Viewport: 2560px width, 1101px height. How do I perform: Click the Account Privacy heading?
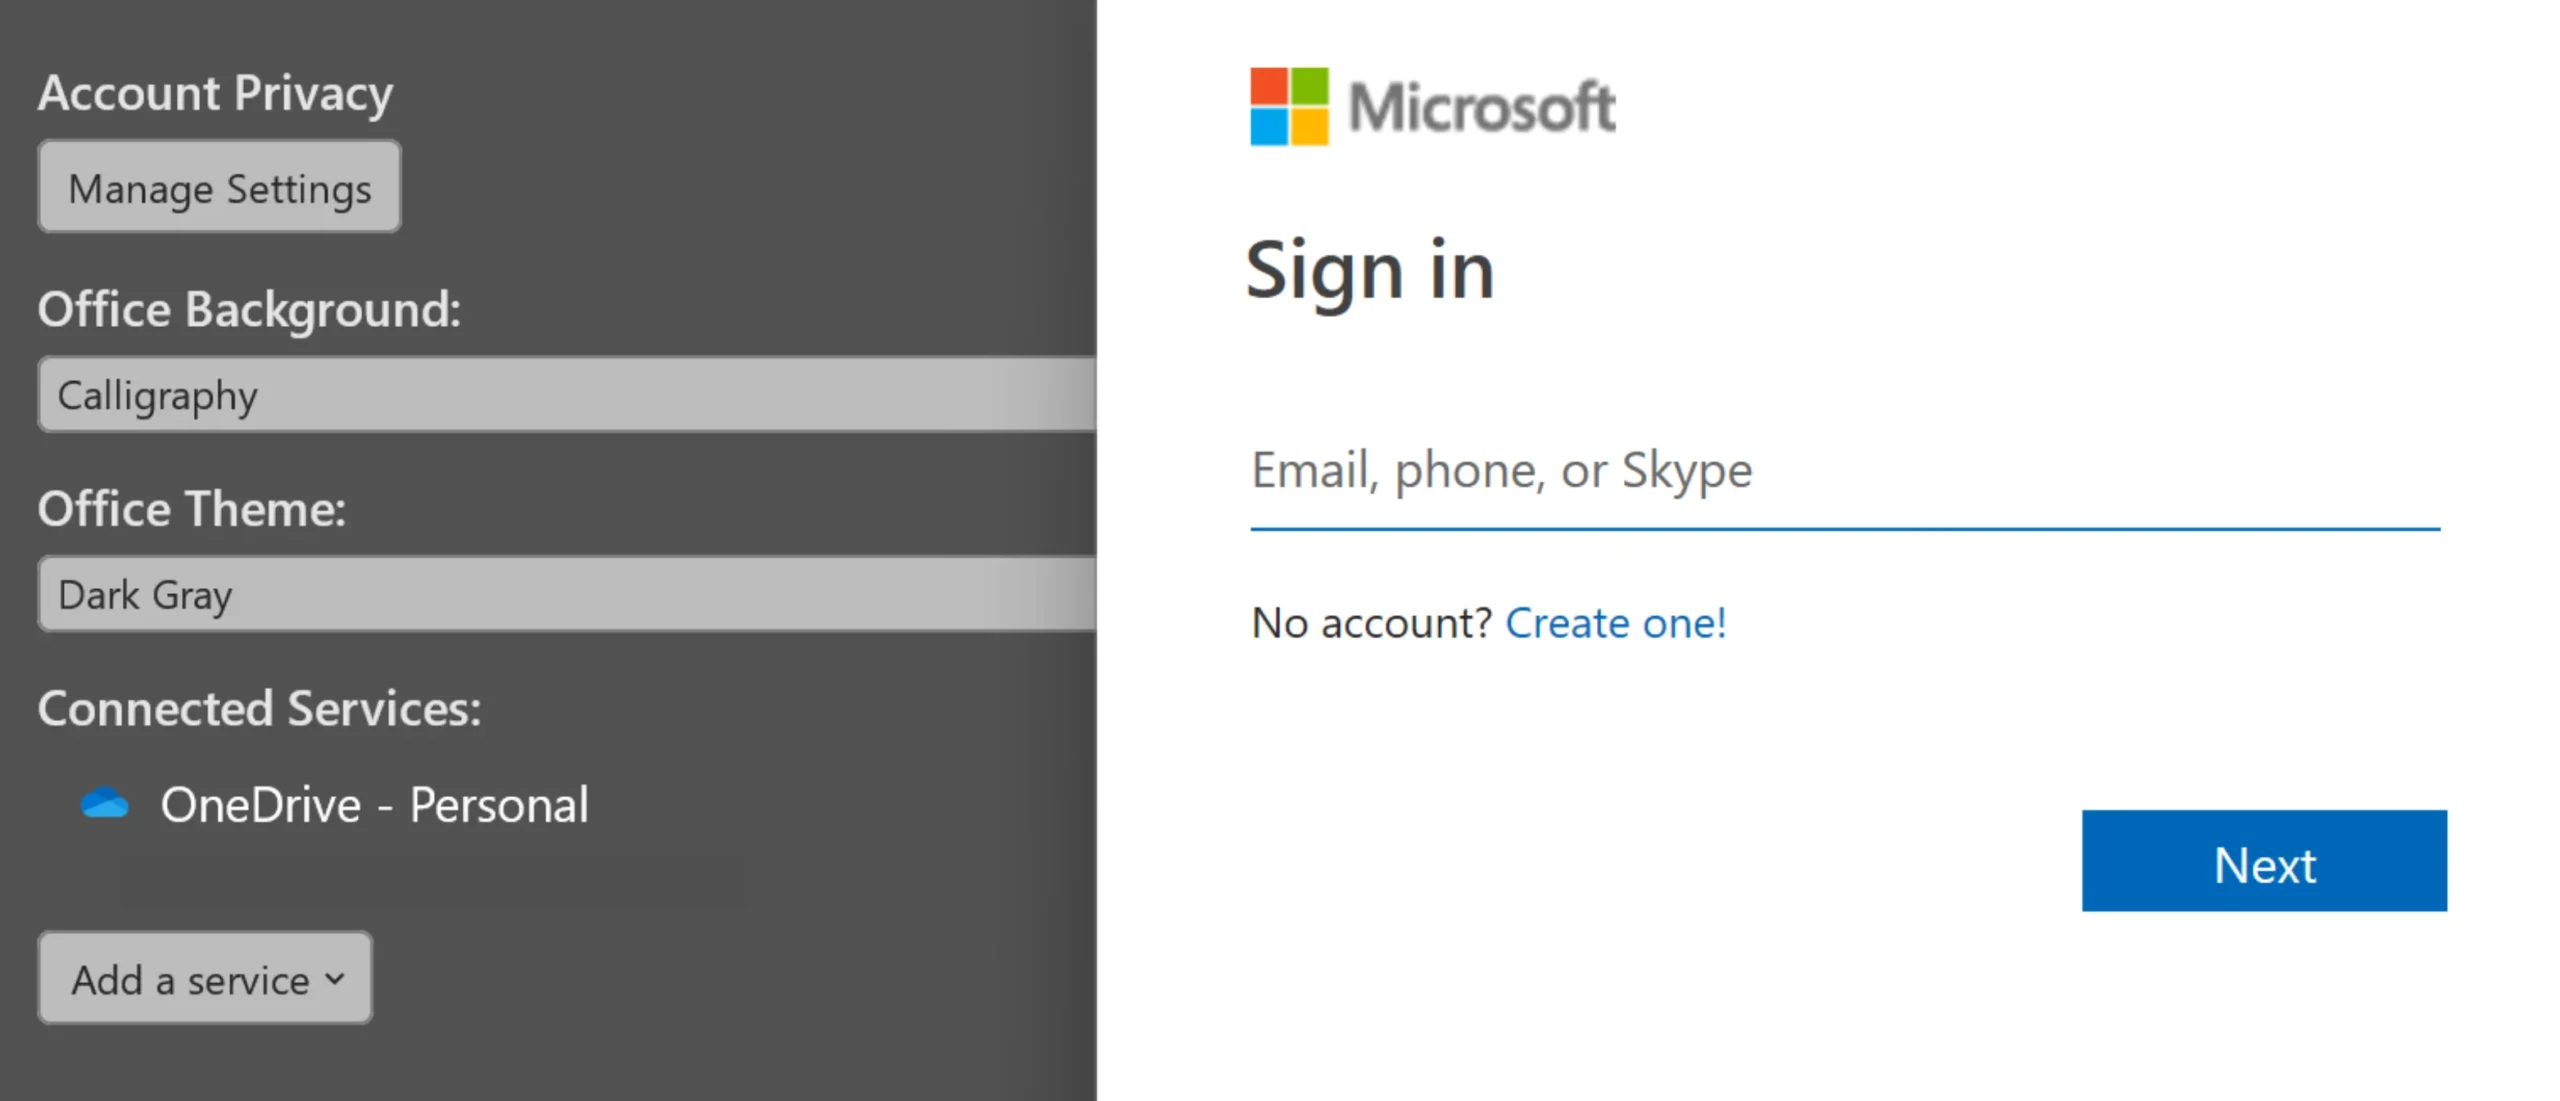pos(215,93)
